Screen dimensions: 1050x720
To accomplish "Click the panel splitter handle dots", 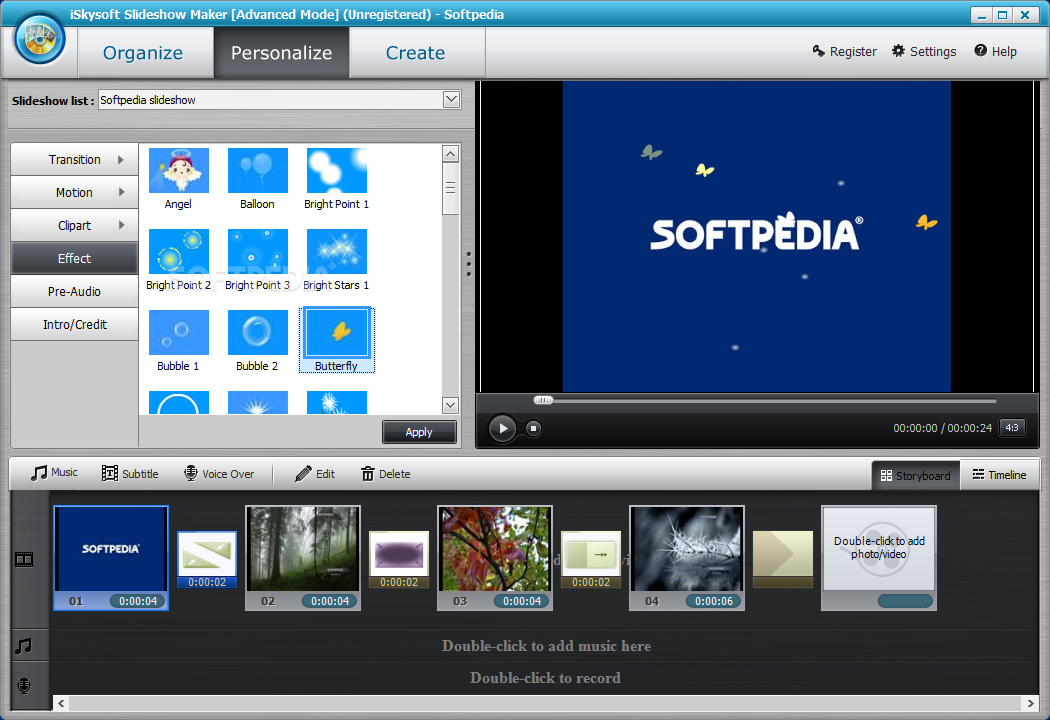I will [x=469, y=264].
